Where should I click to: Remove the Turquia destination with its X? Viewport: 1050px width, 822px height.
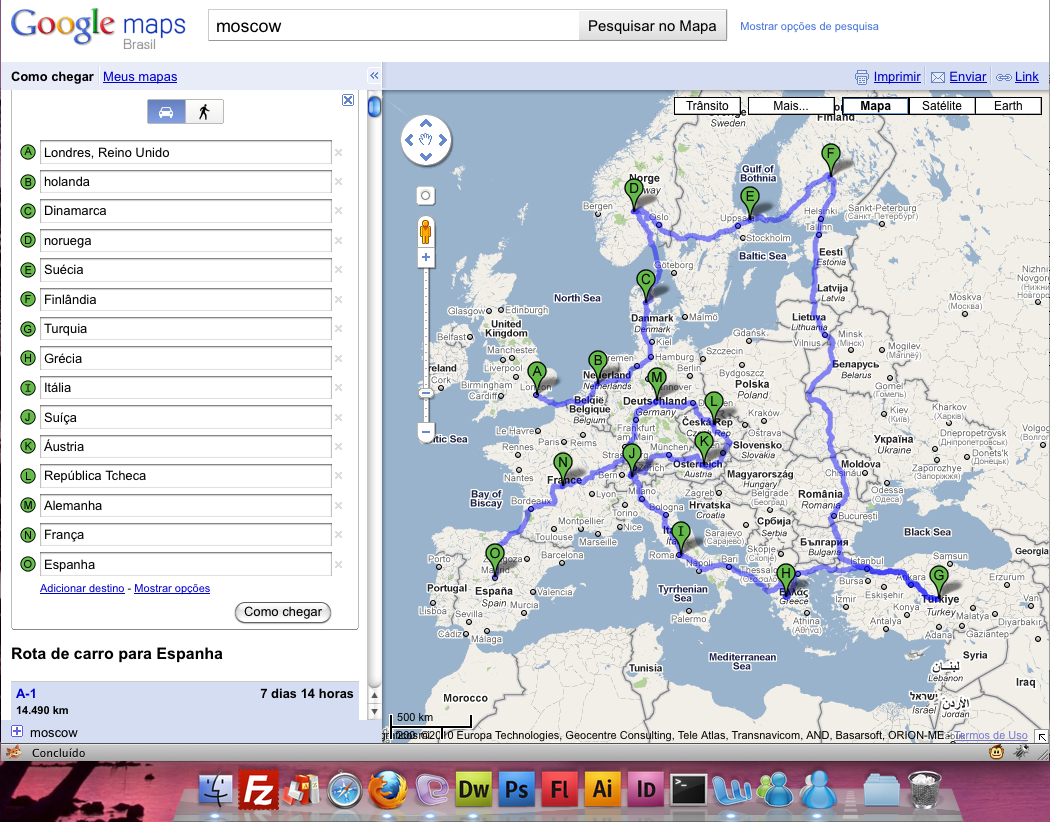[338, 329]
